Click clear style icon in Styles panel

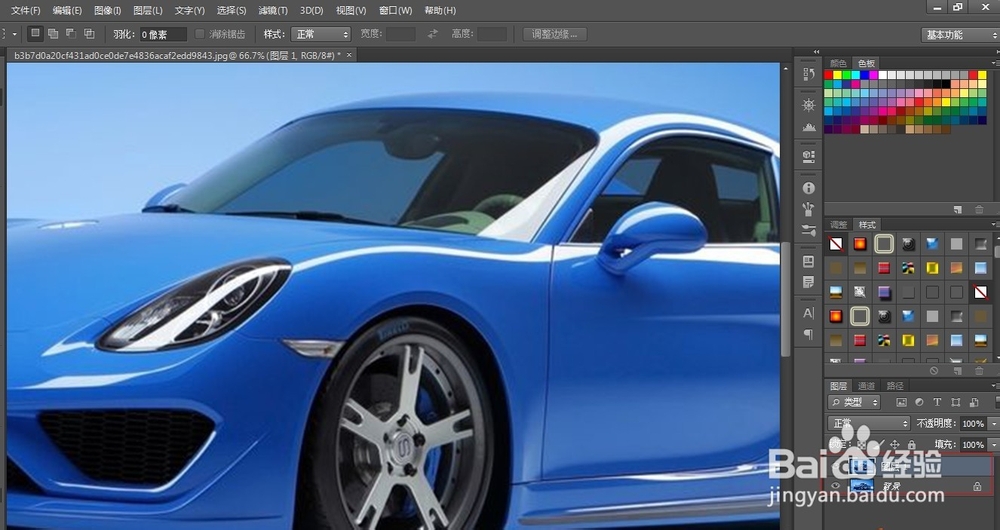pos(934,371)
